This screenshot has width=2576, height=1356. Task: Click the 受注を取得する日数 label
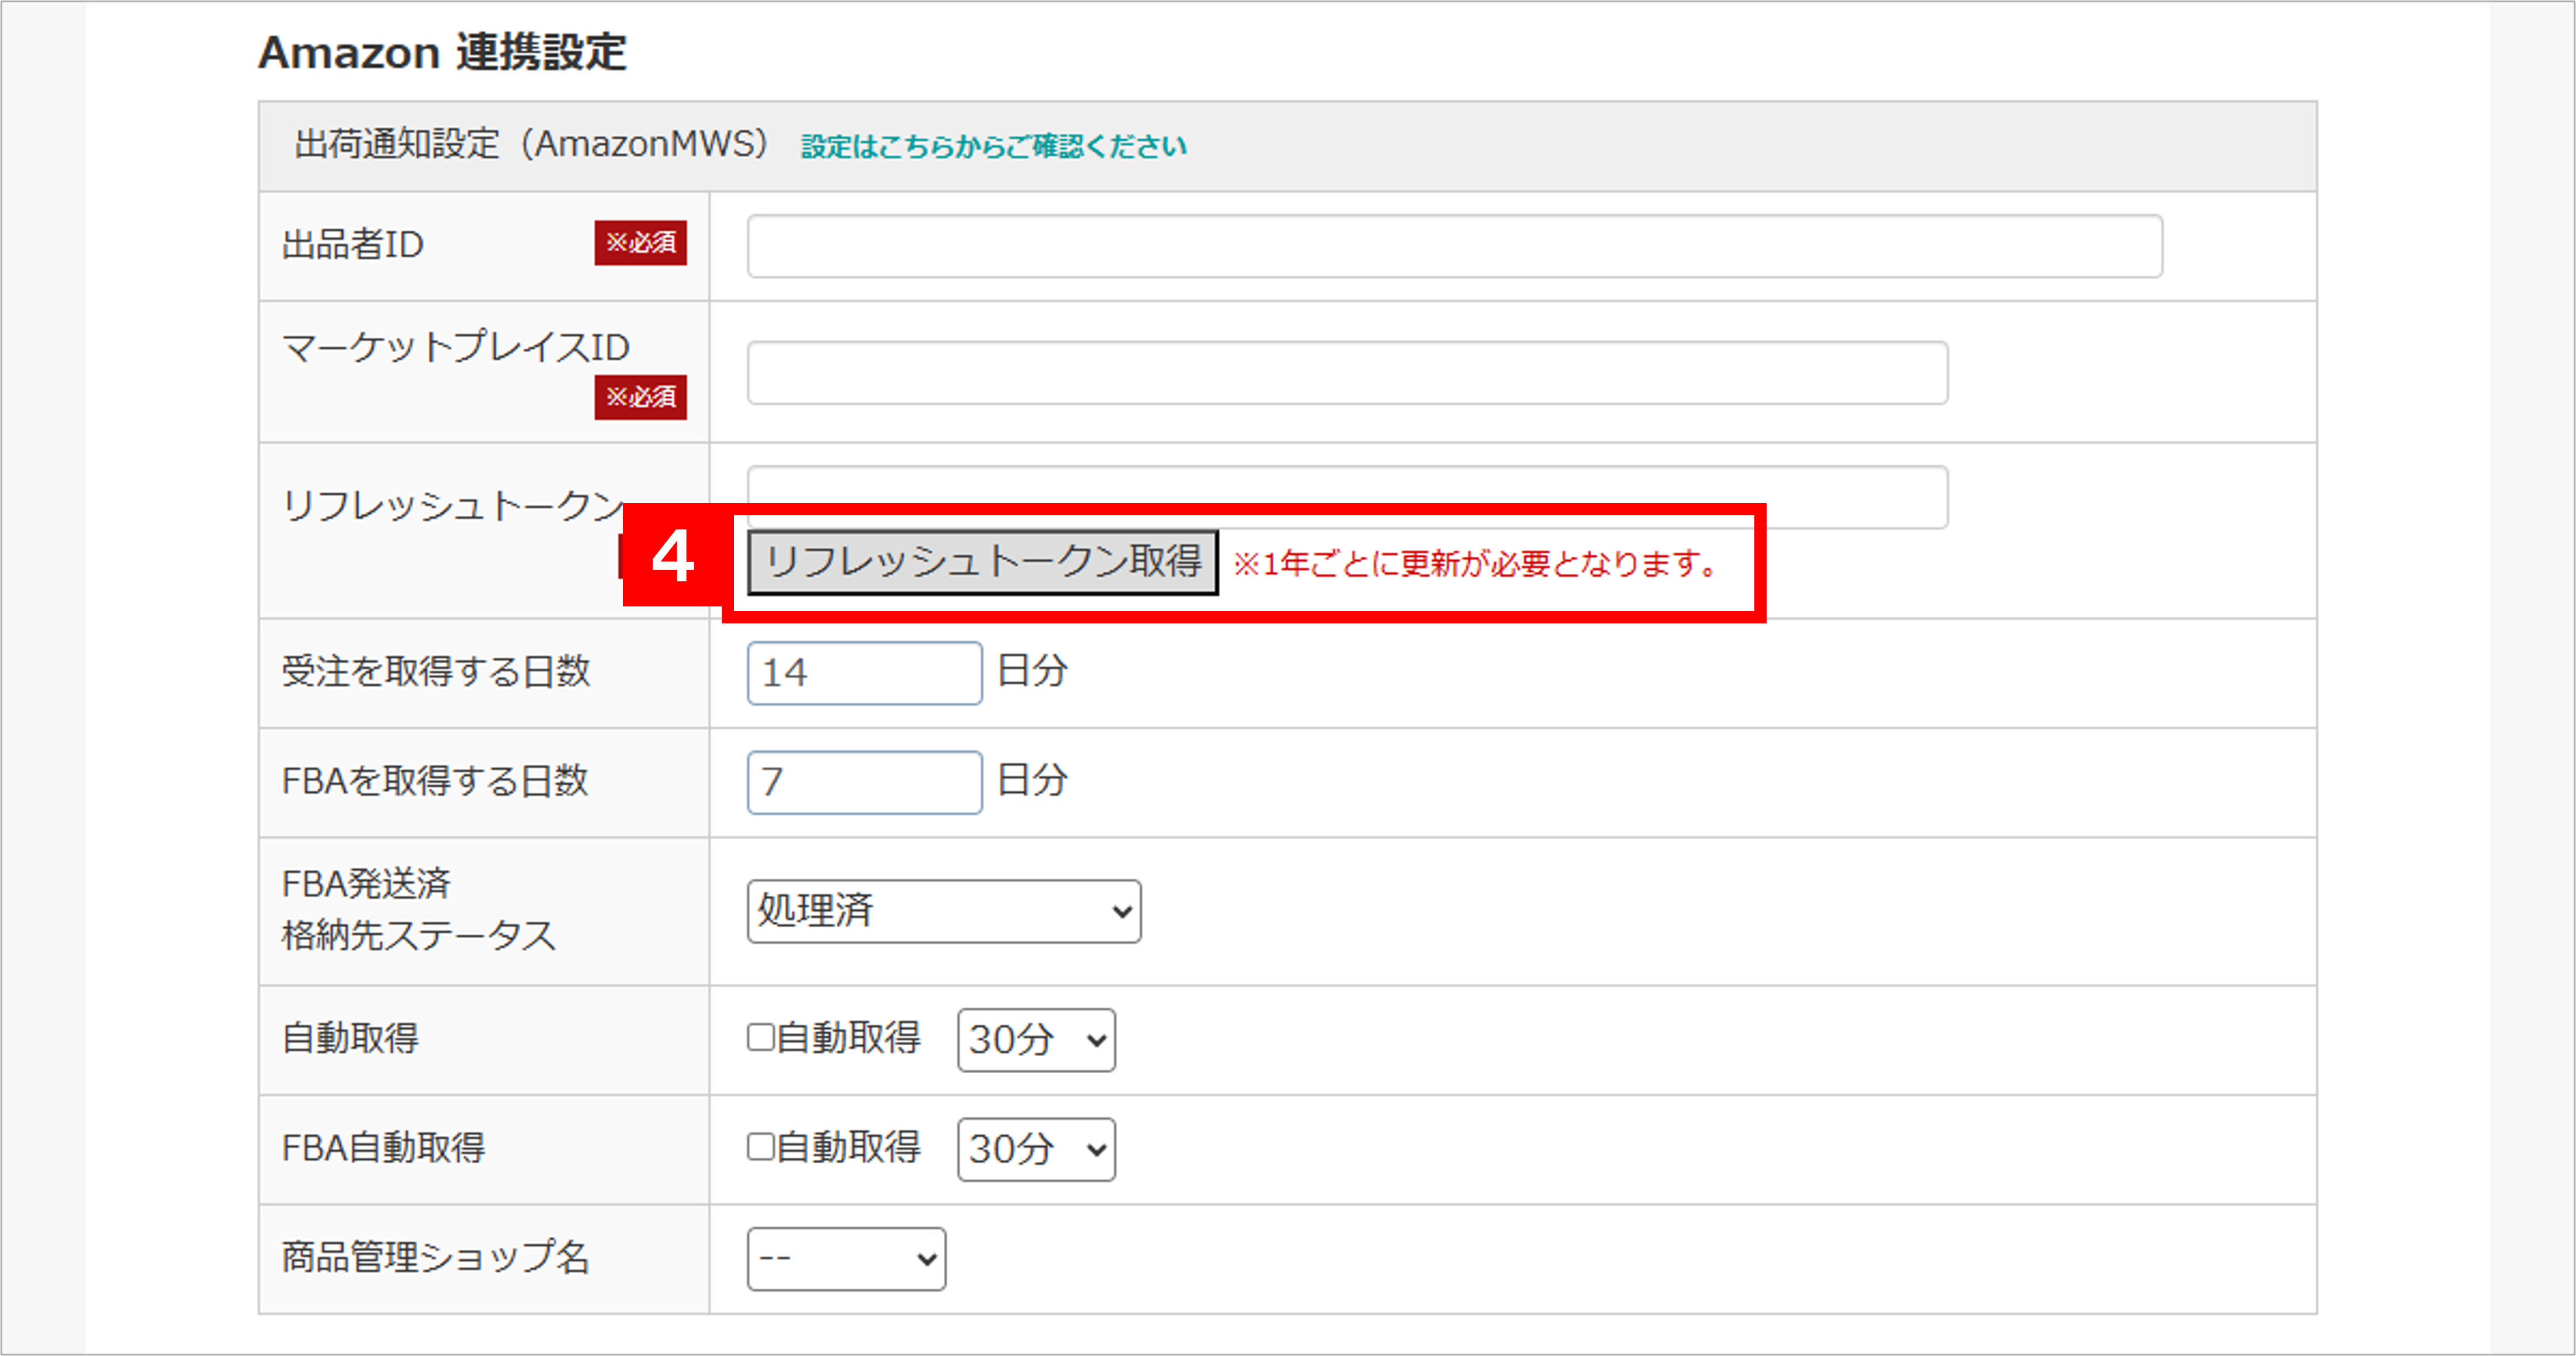(436, 671)
